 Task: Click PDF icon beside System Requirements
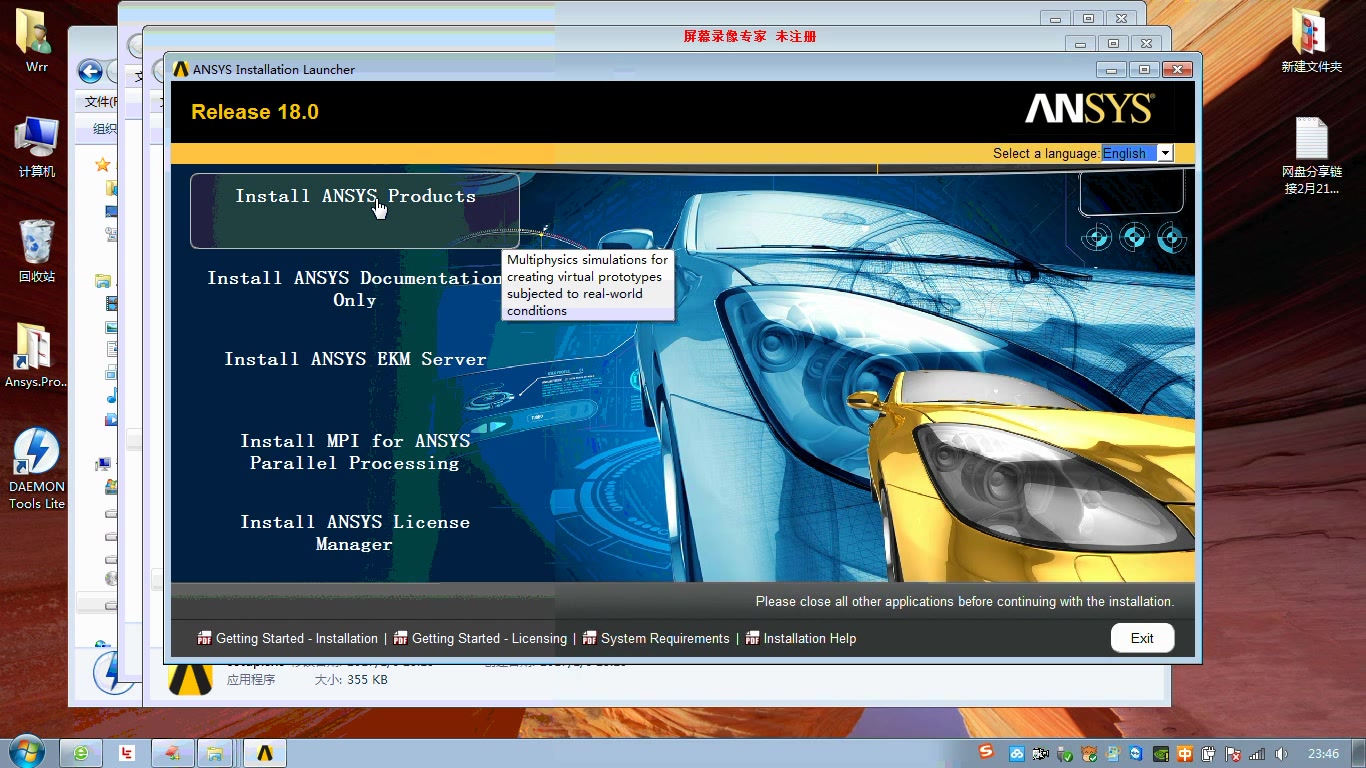point(590,638)
